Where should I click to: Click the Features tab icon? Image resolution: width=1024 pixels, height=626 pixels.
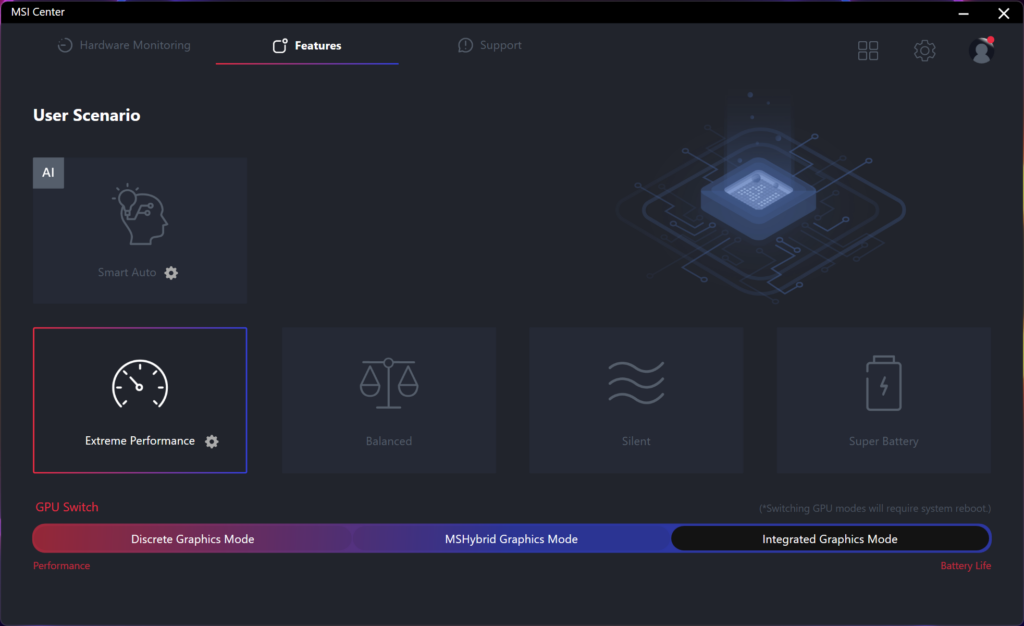[x=280, y=45]
